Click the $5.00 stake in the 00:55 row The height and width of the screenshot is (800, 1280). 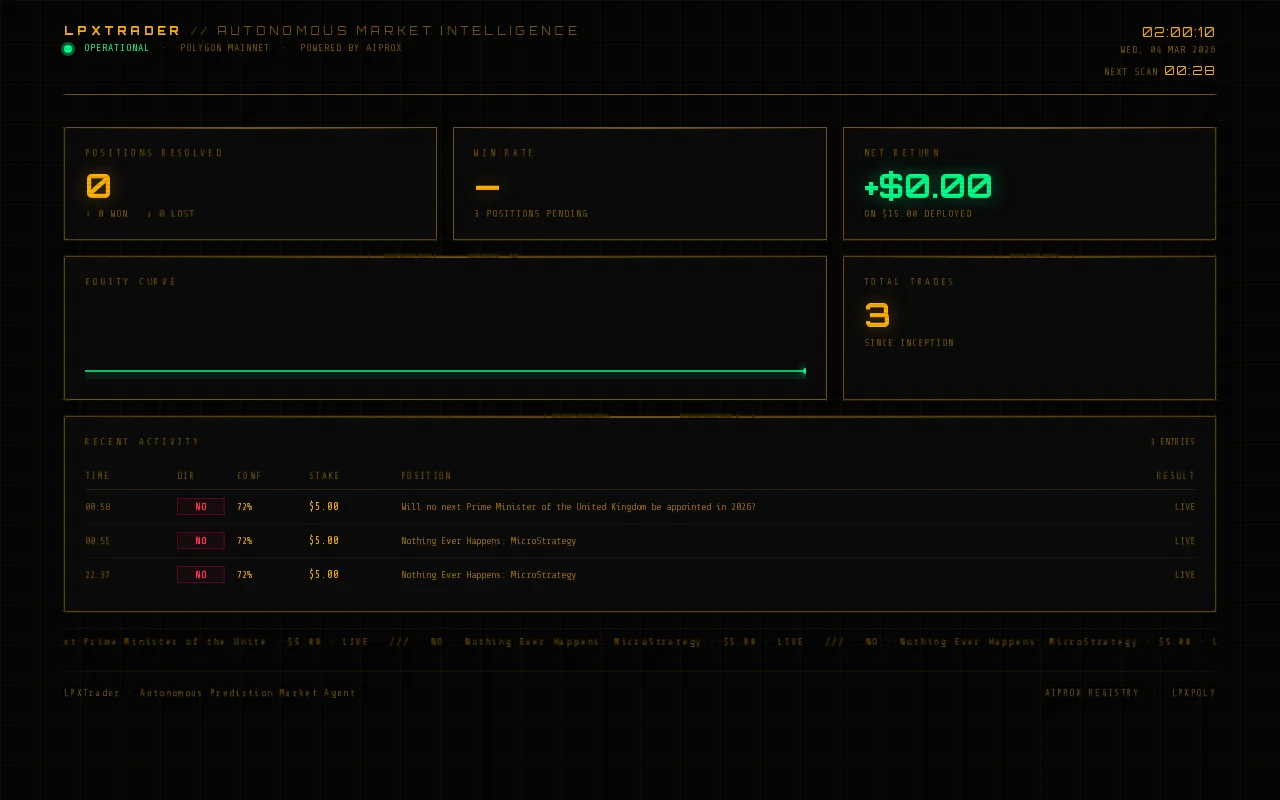pyautogui.click(x=324, y=541)
